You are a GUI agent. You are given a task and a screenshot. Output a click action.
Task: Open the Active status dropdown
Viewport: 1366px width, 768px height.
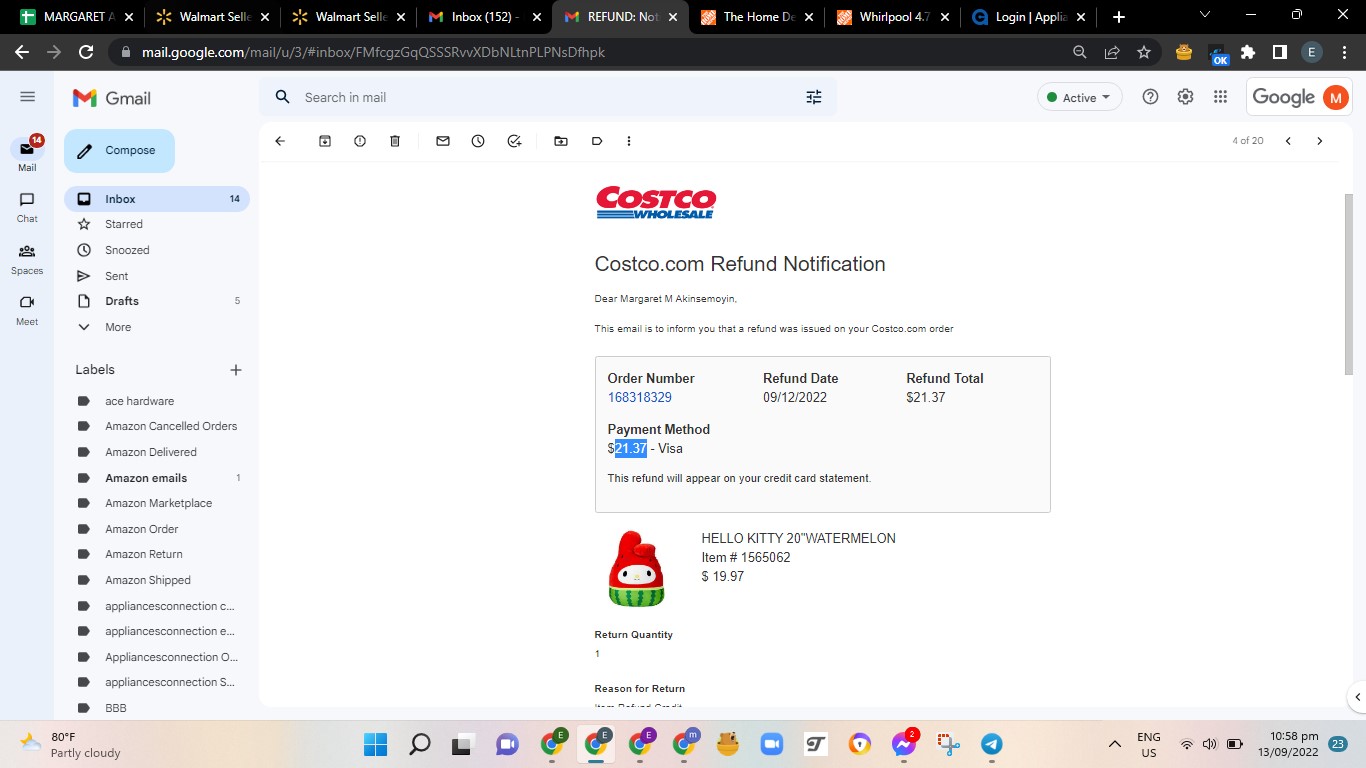[x=1080, y=97]
